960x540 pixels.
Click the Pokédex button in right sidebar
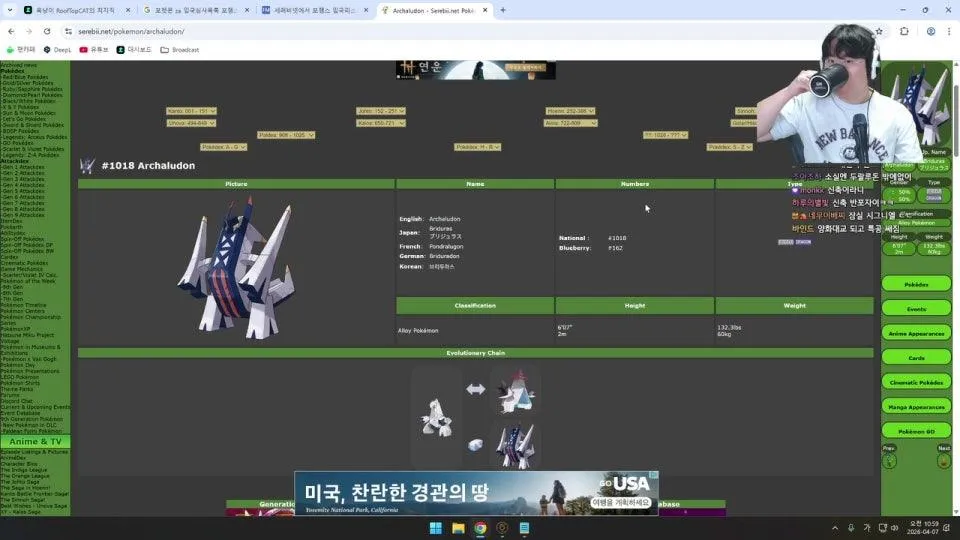point(917,284)
